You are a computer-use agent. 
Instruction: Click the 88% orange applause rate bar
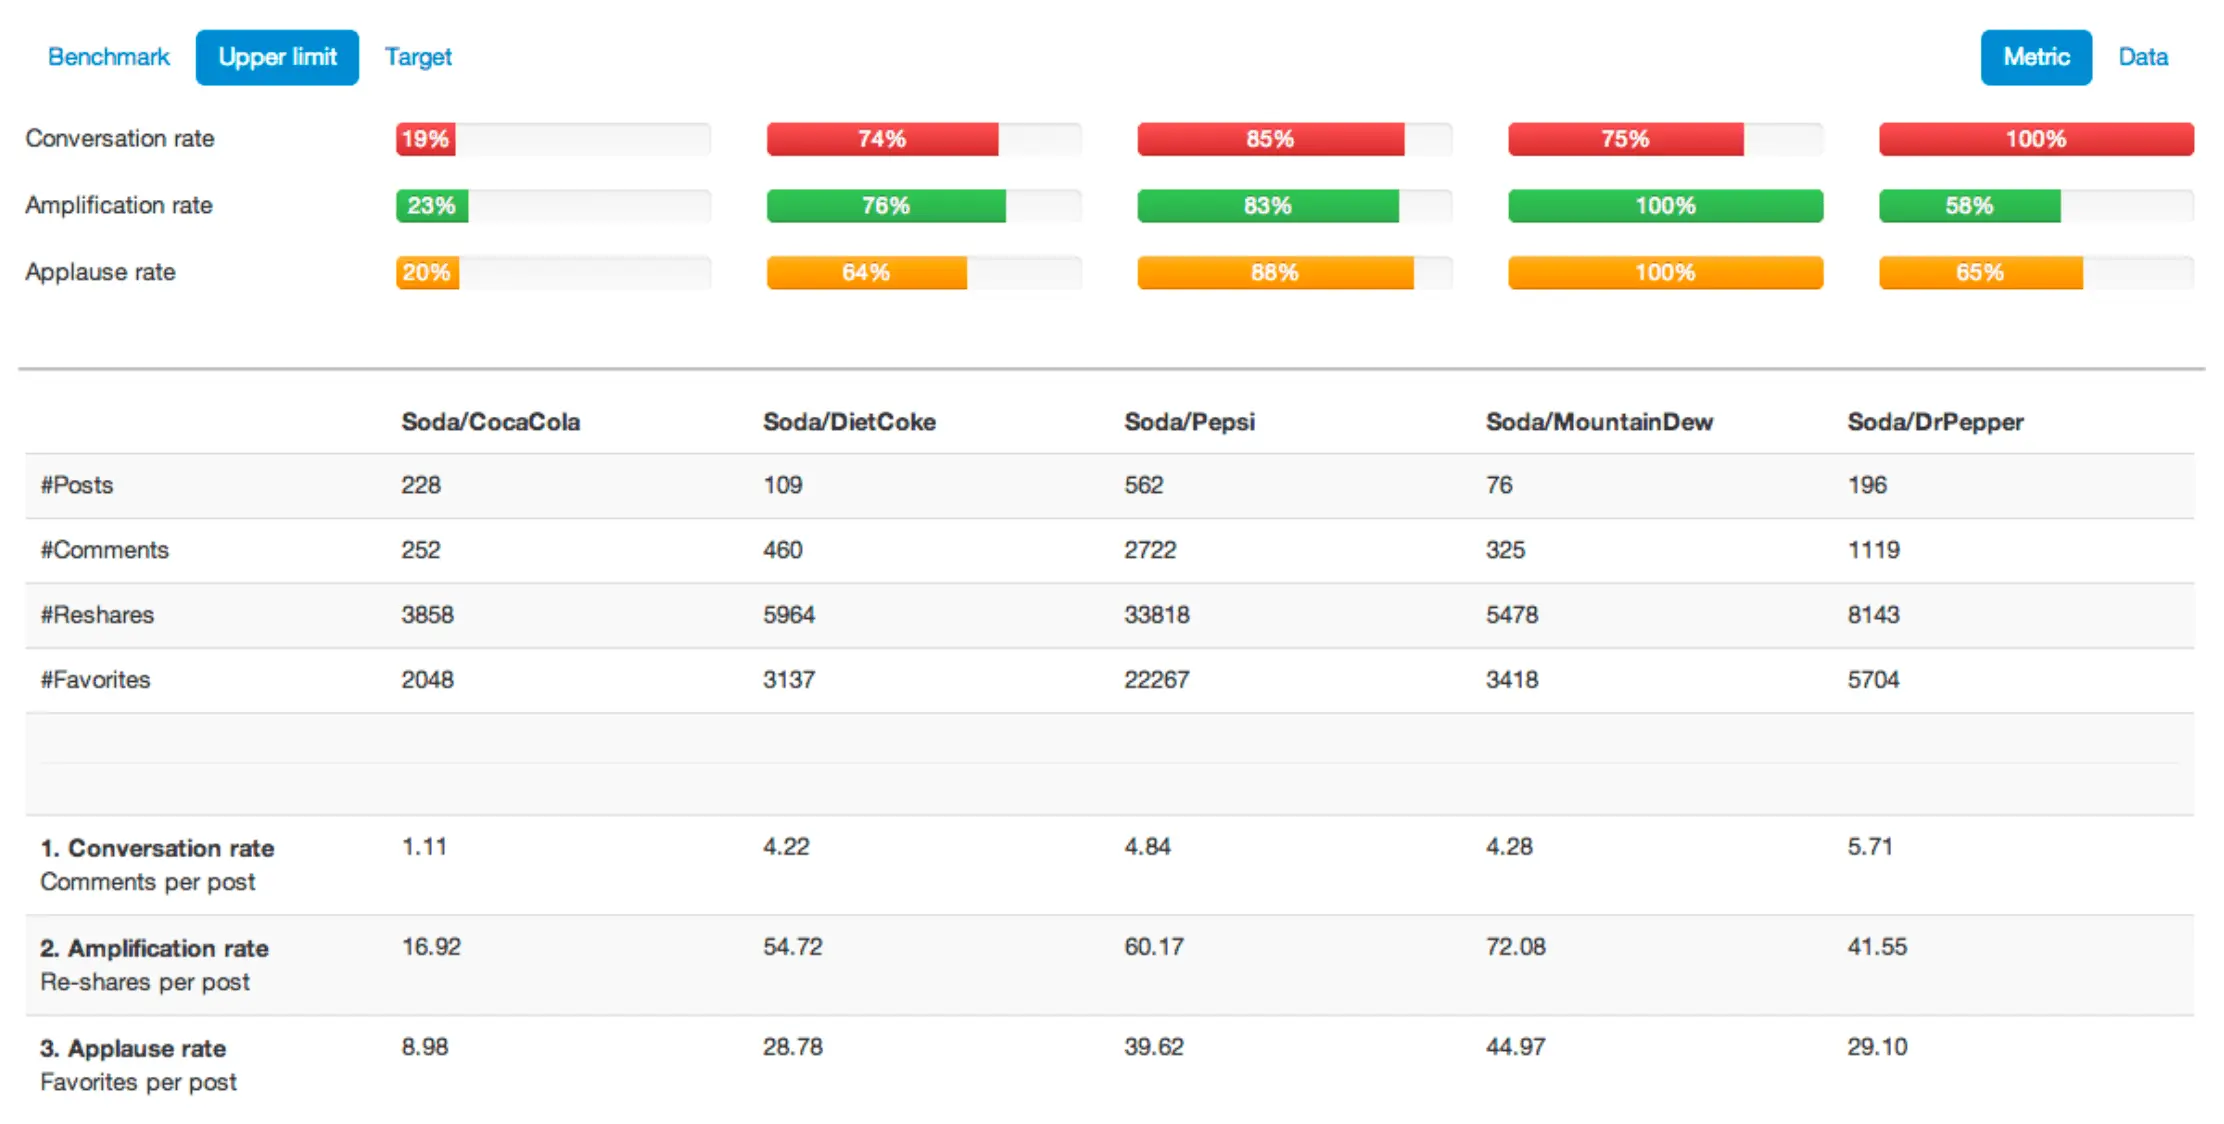(x=1274, y=273)
